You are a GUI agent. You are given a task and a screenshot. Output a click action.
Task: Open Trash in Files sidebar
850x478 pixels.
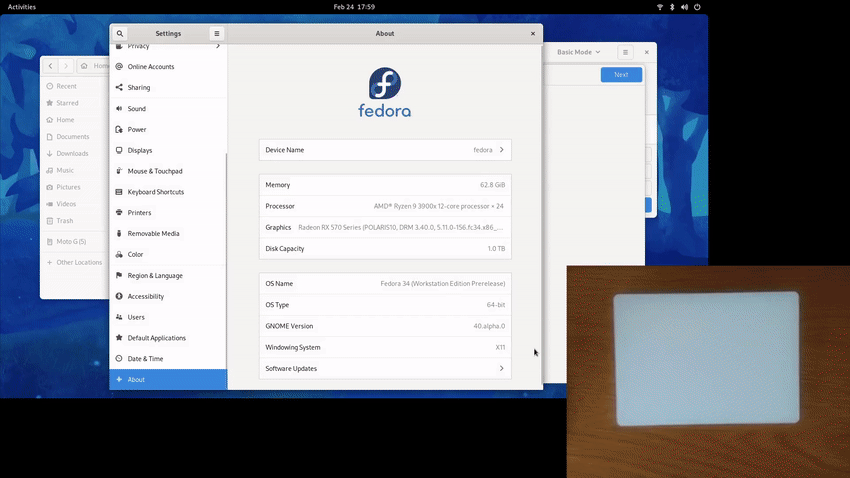point(65,221)
